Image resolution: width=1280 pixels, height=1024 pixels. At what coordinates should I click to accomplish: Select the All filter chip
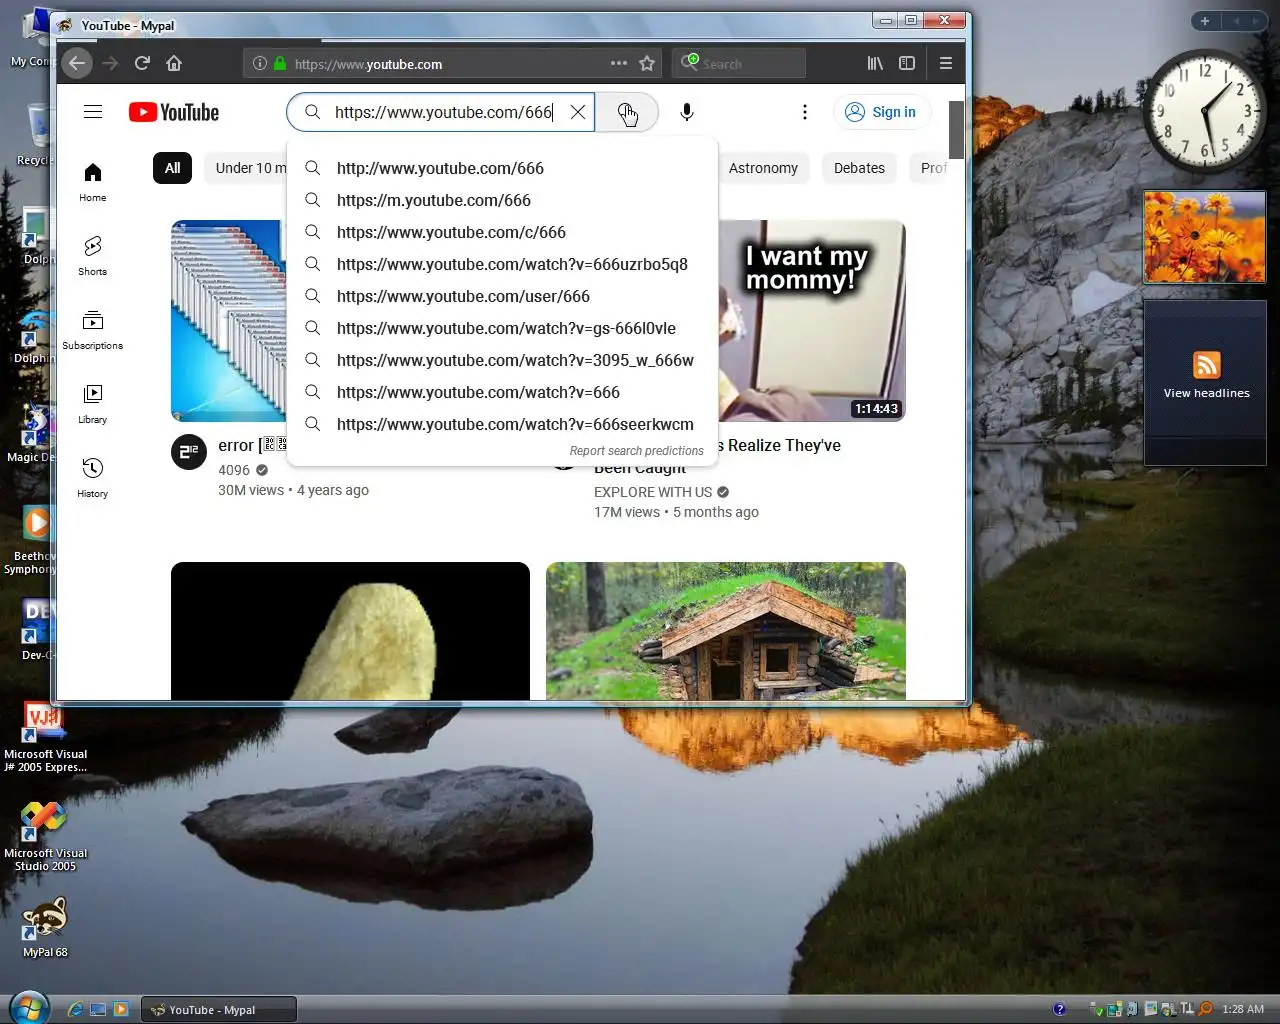tap(172, 168)
